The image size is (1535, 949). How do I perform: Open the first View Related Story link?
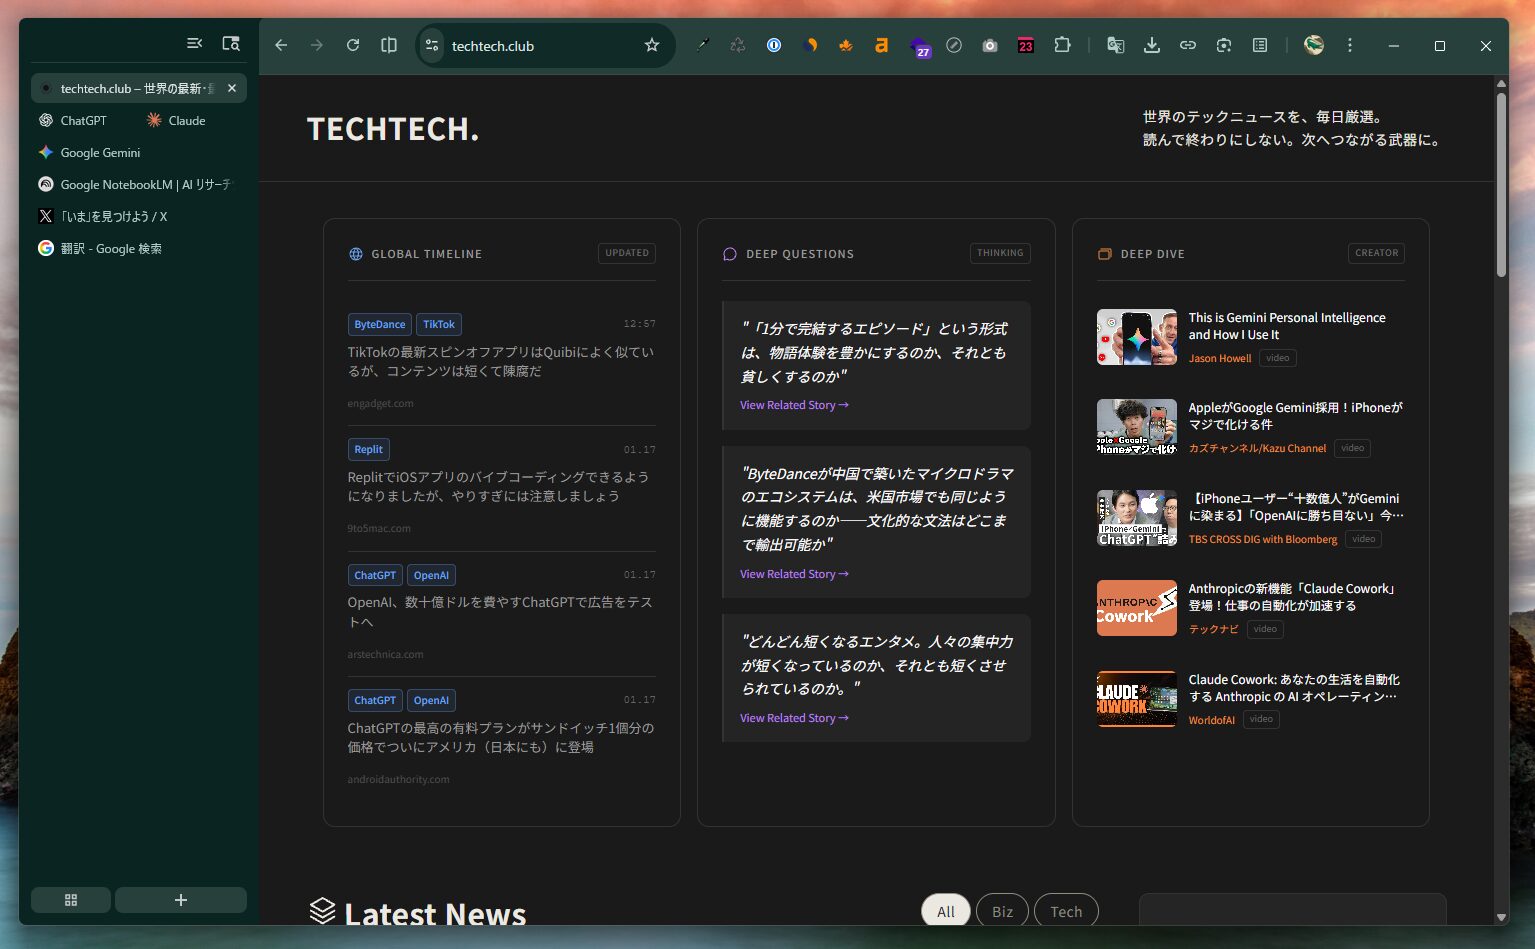point(793,404)
